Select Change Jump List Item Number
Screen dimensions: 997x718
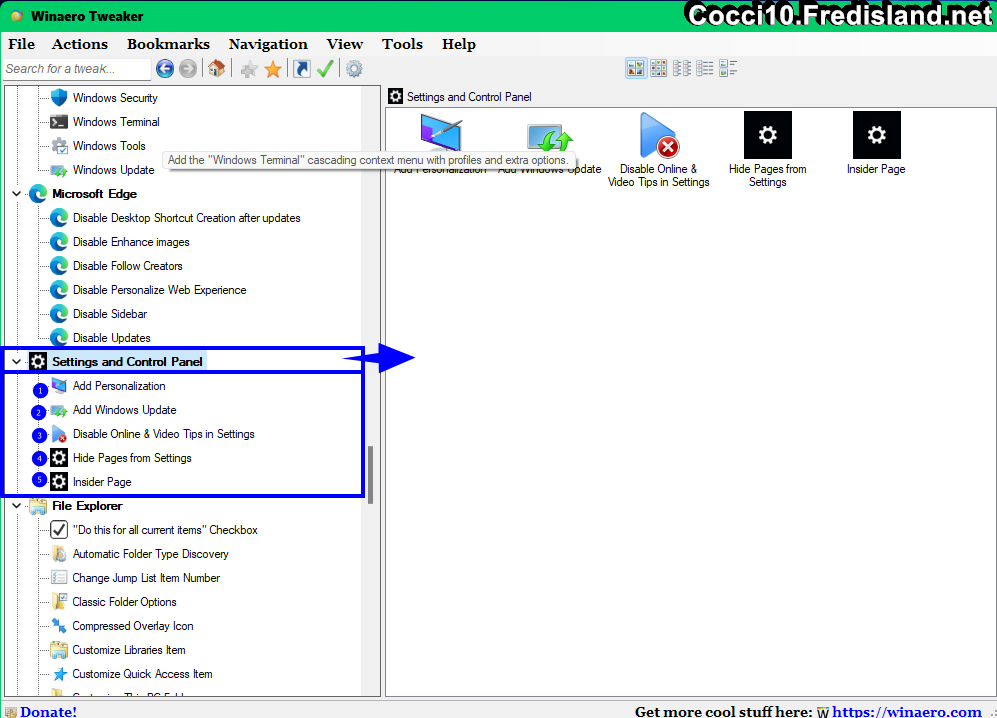146,578
